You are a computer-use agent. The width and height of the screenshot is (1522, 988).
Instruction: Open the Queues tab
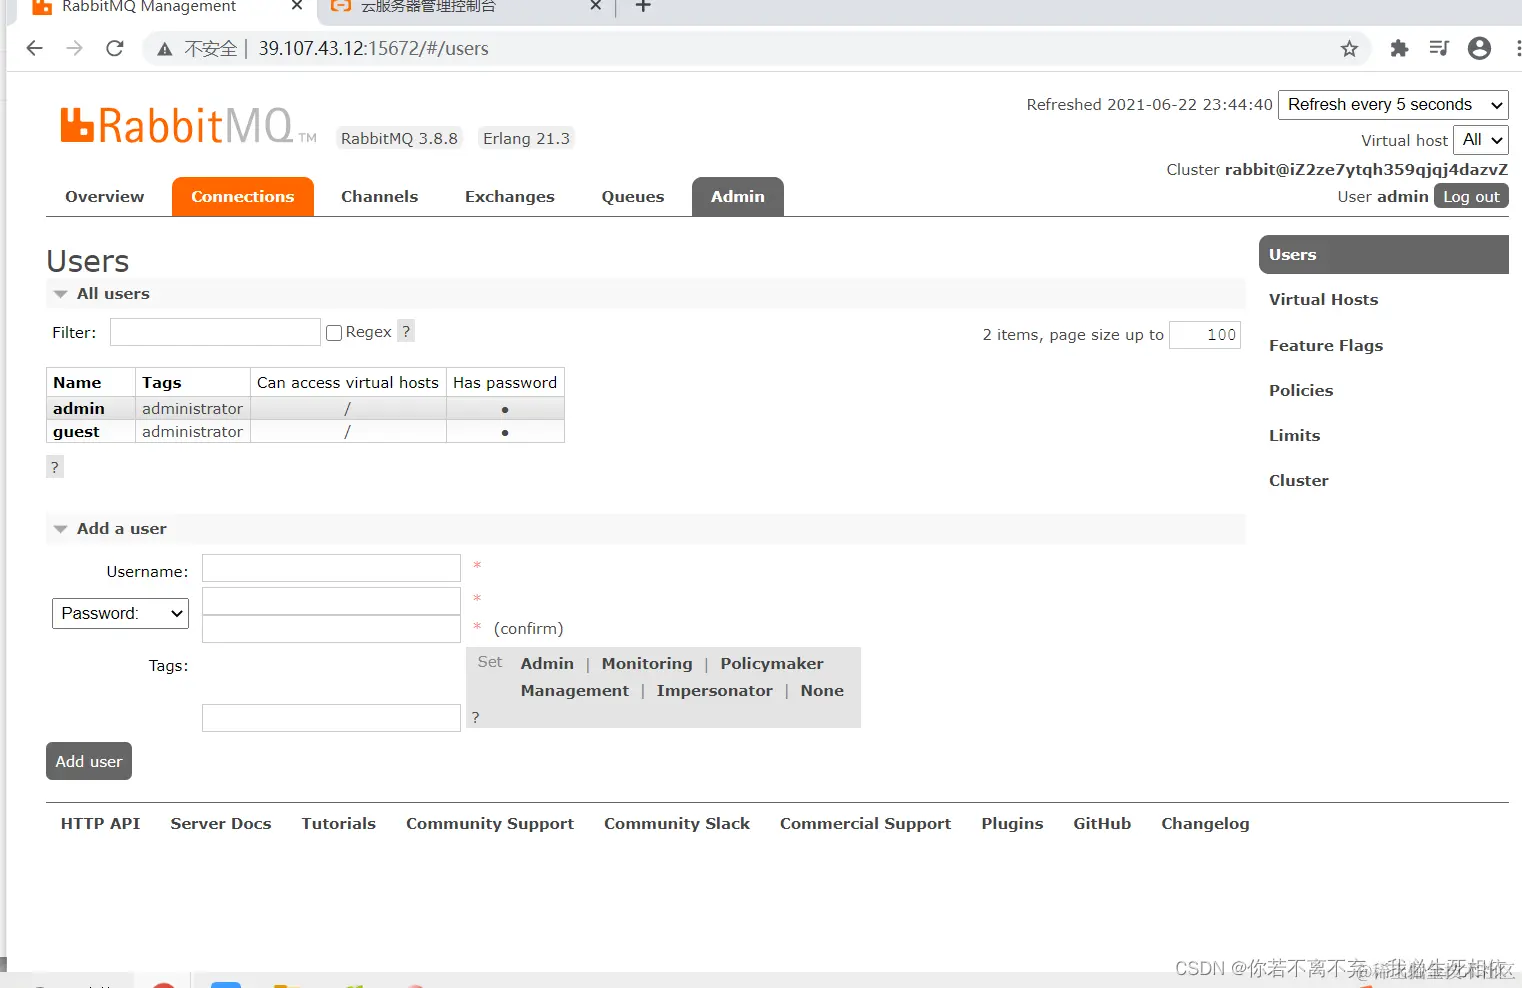coord(633,197)
